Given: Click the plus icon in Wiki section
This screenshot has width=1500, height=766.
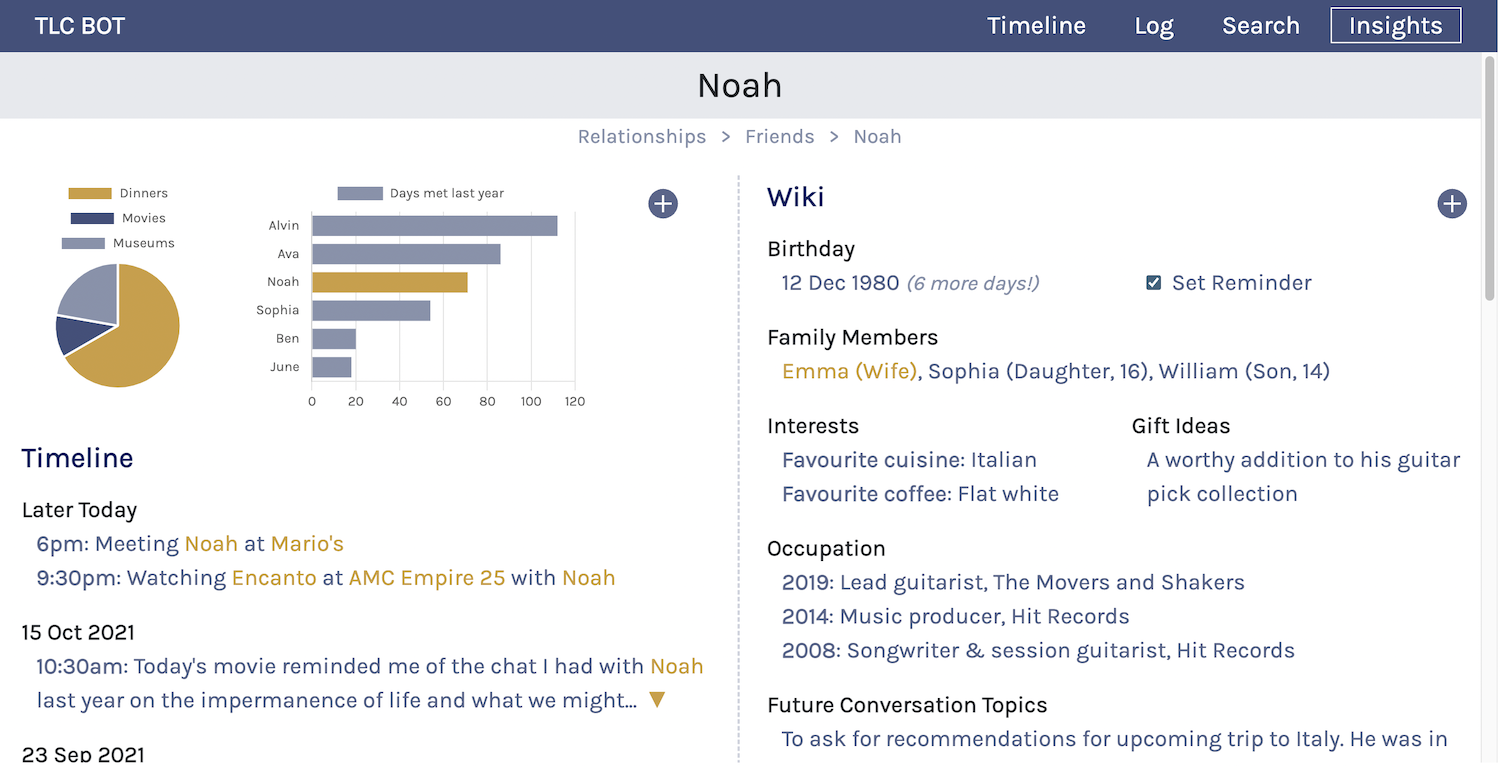Looking at the screenshot, I should [x=1451, y=204].
